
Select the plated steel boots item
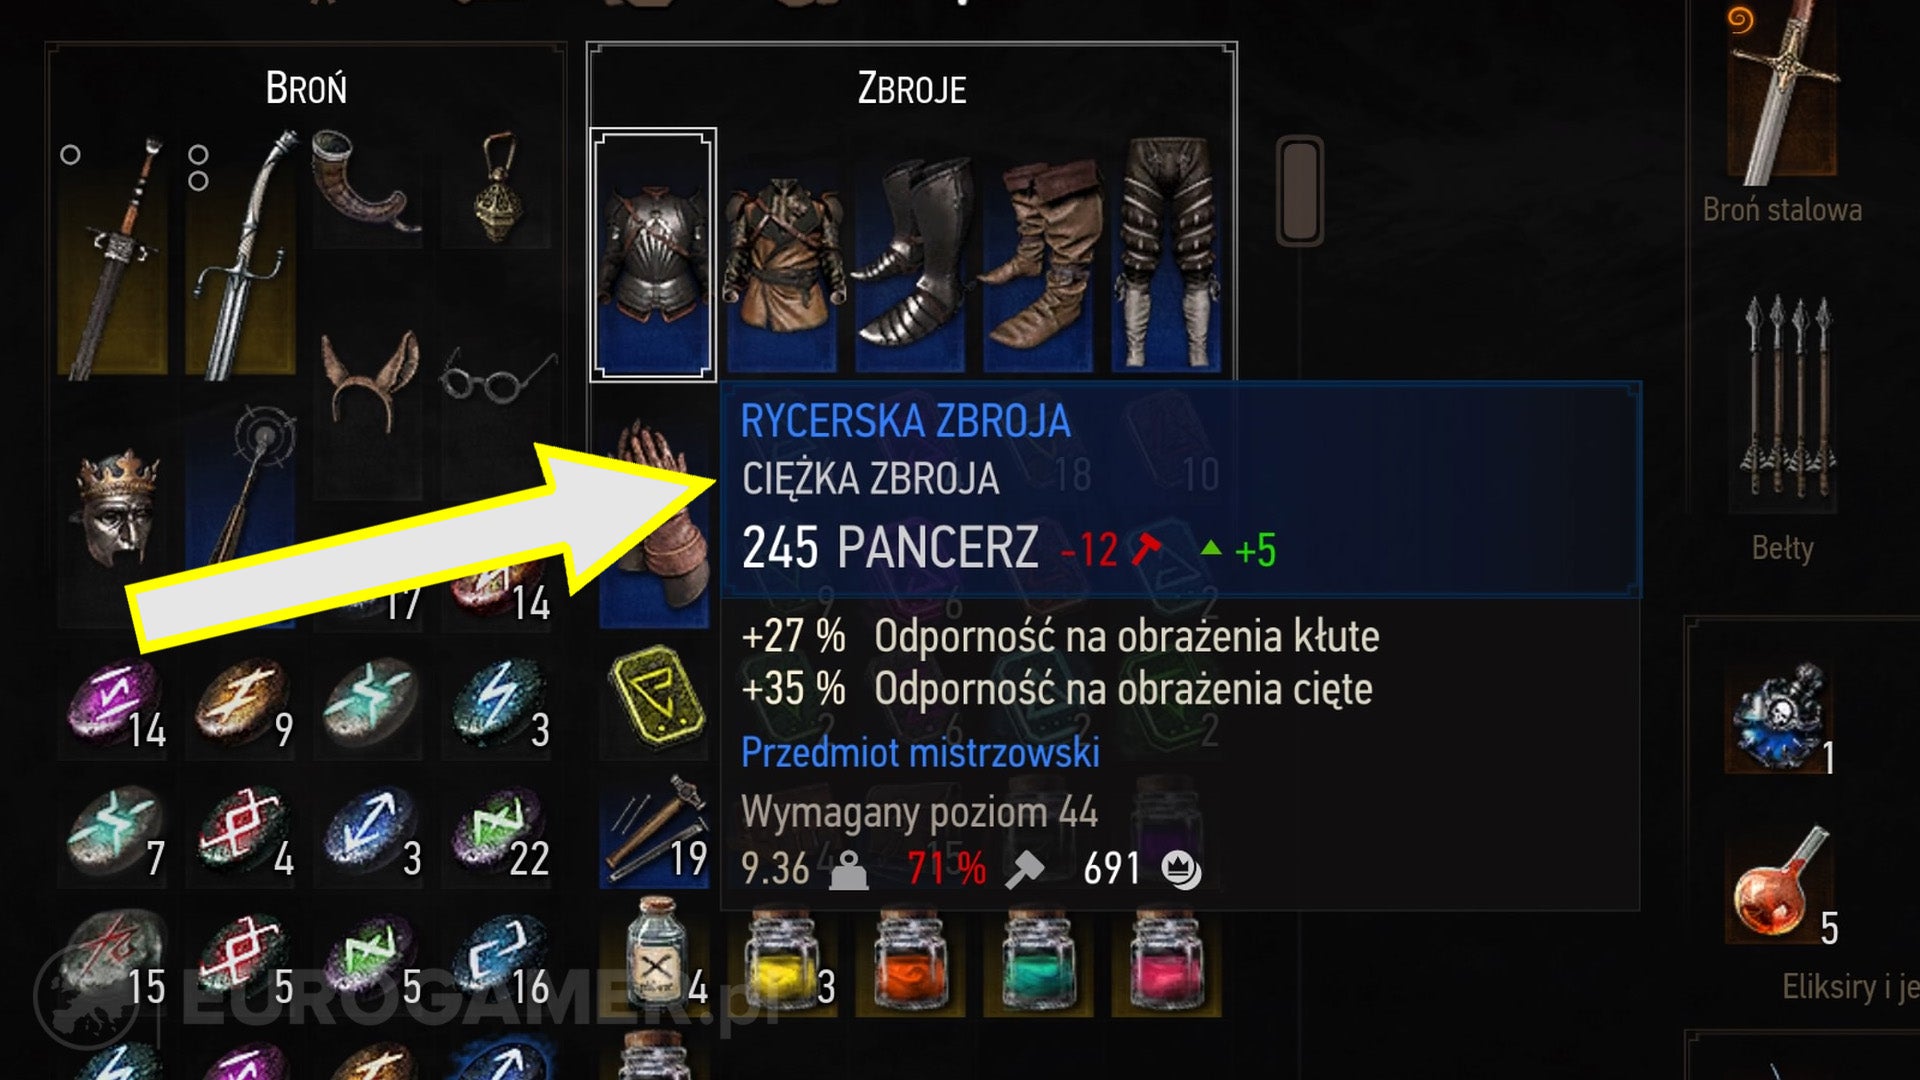click(x=909, y=254)
